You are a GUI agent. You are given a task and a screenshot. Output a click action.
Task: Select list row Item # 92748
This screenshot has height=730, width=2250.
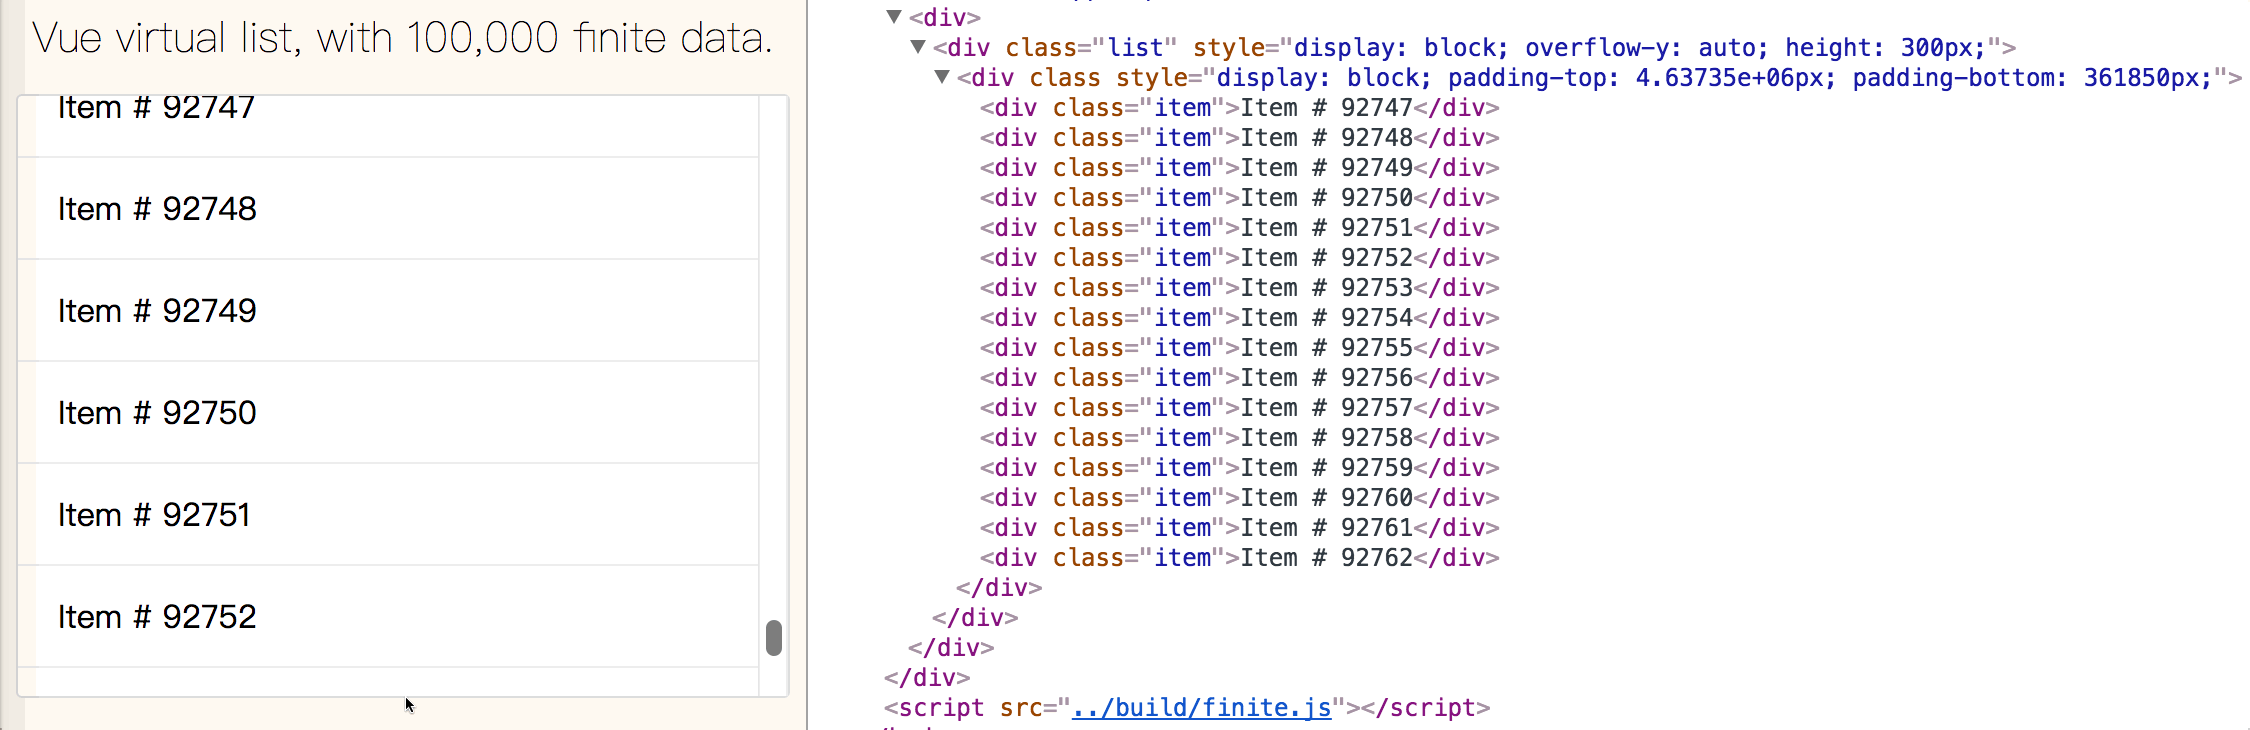[388, 209]
